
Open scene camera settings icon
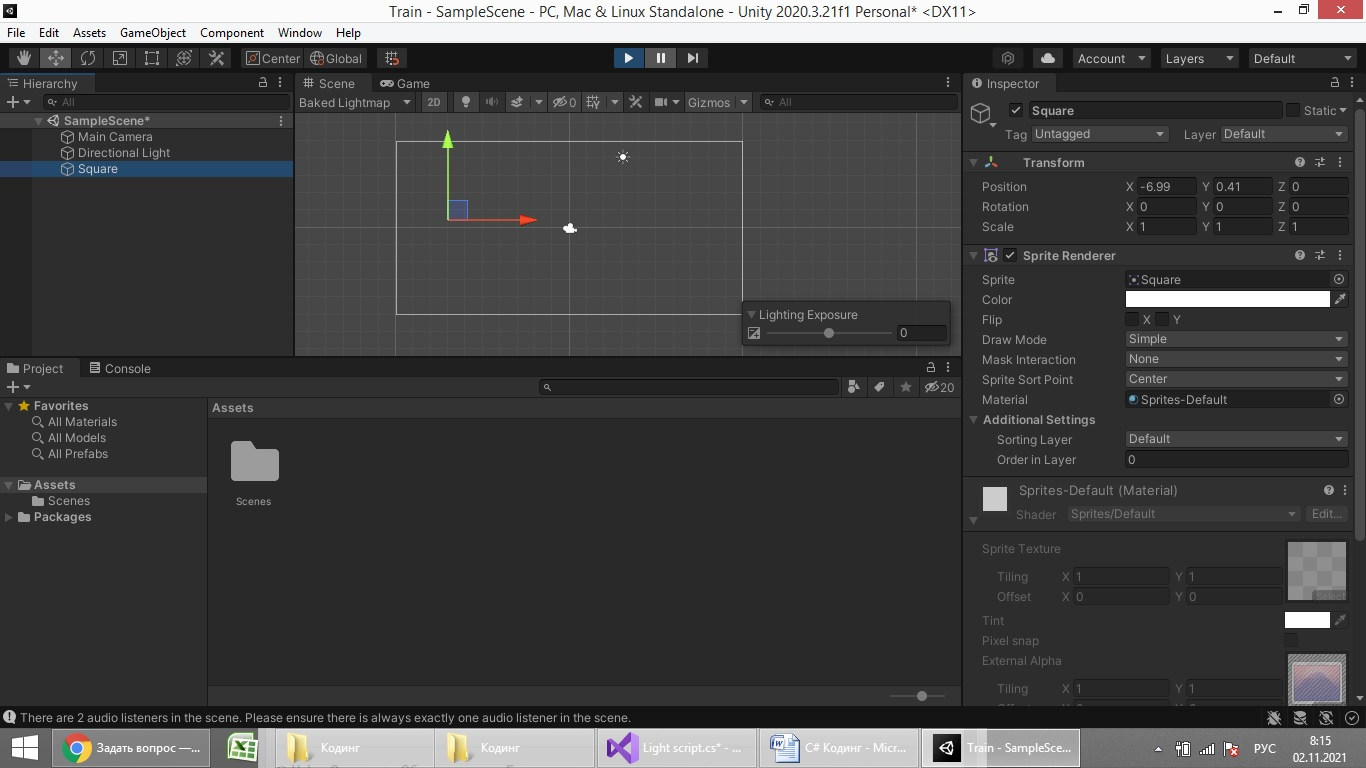pos(661,102)
